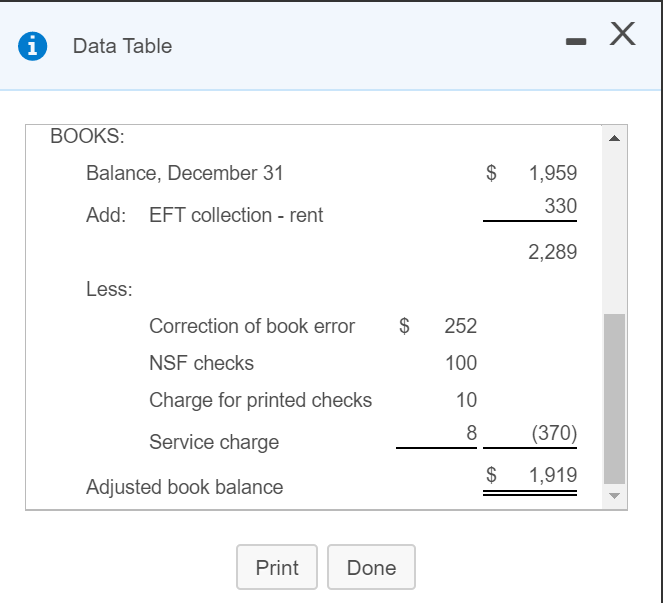Image resolution: width=663 pixels, height=603 pixels.
Task: Click the 'Service charge' label
Action: pyautogui.click(x=214, y=442)
